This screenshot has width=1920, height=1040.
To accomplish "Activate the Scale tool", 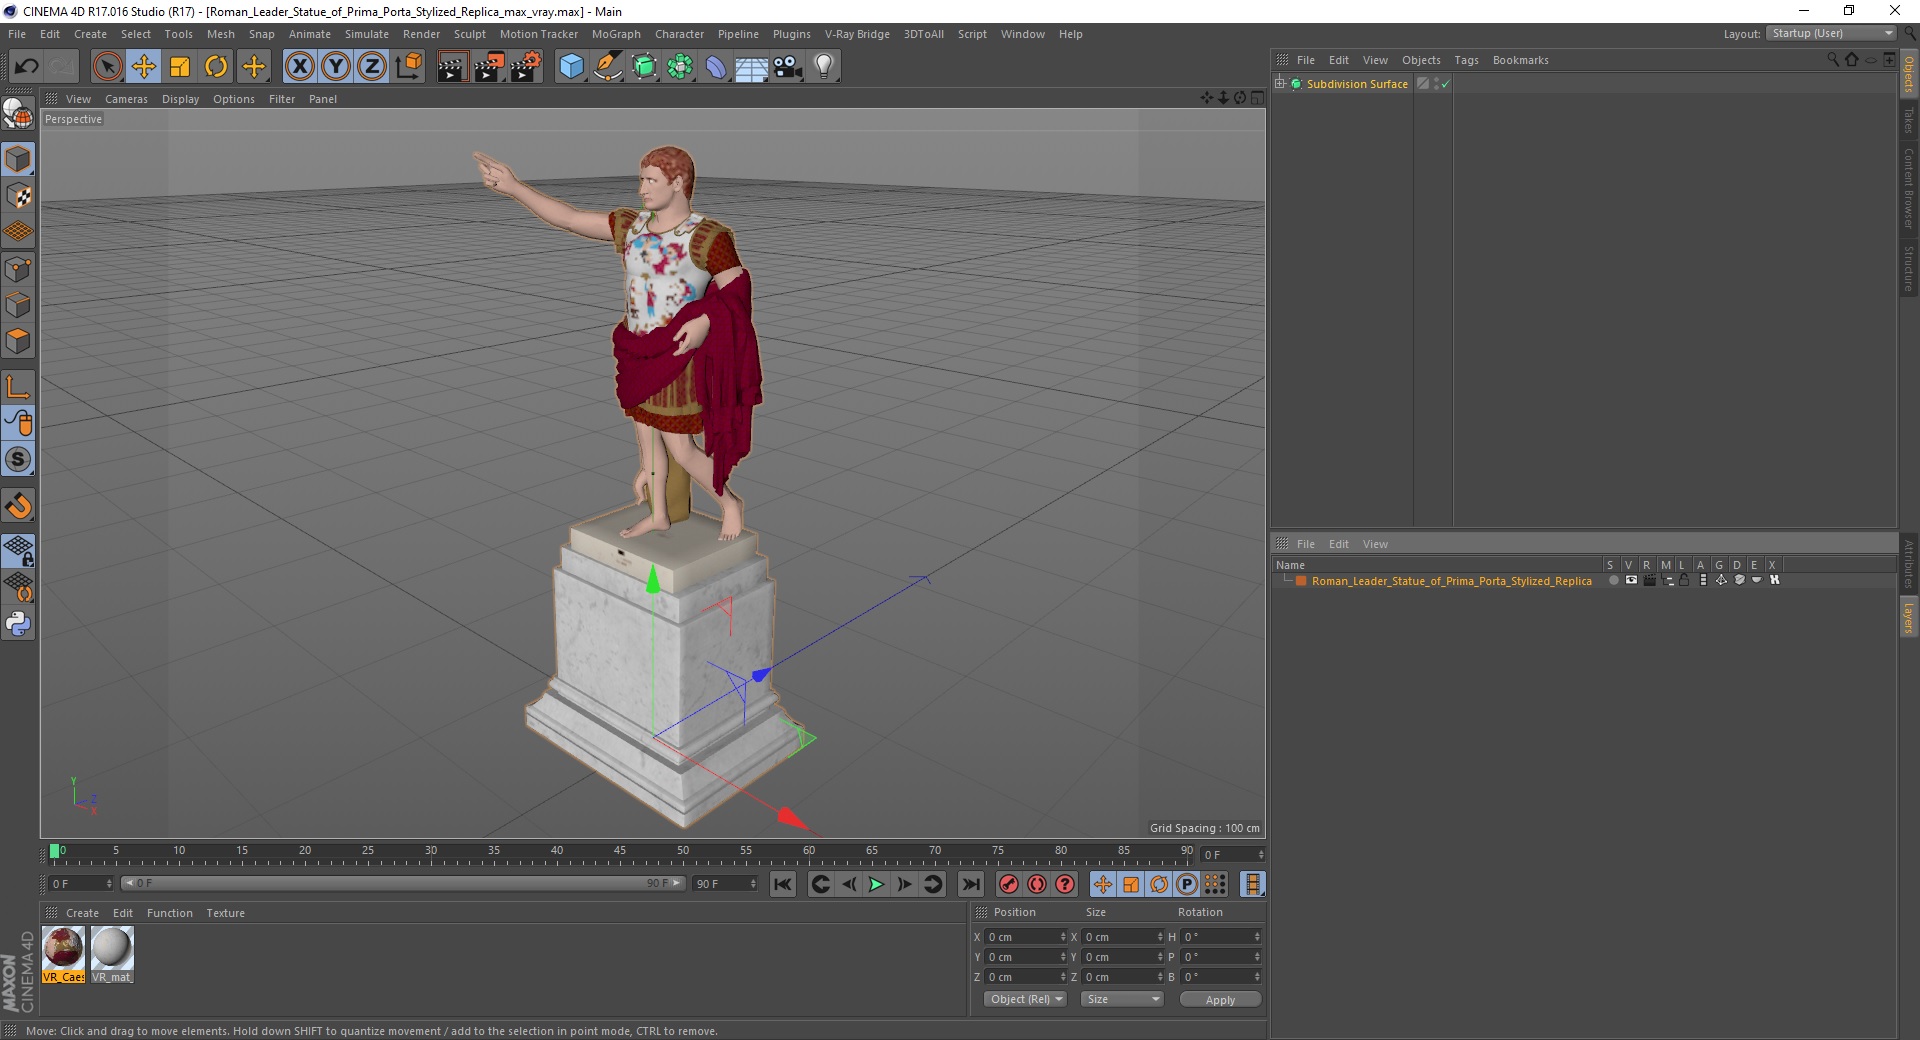I will (x=180, y=67).
